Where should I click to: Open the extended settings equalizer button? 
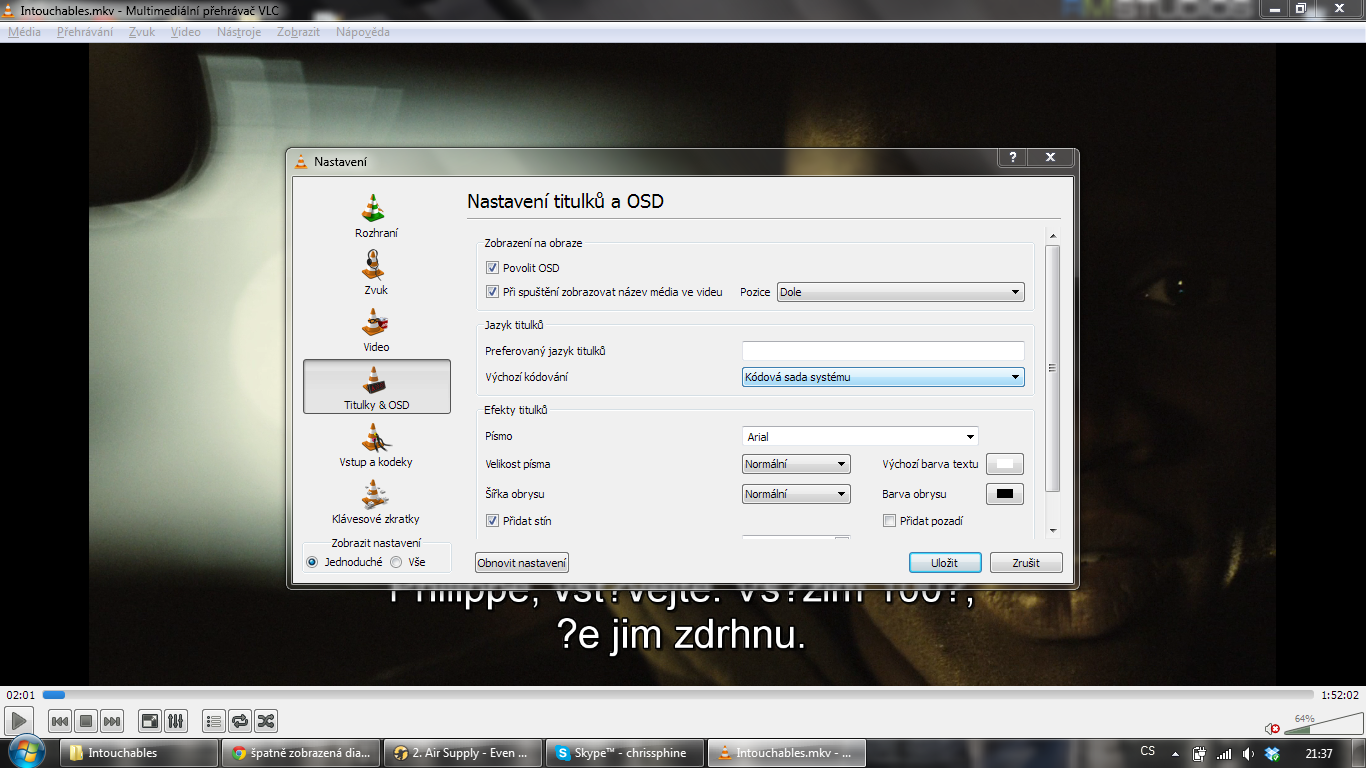176,721
